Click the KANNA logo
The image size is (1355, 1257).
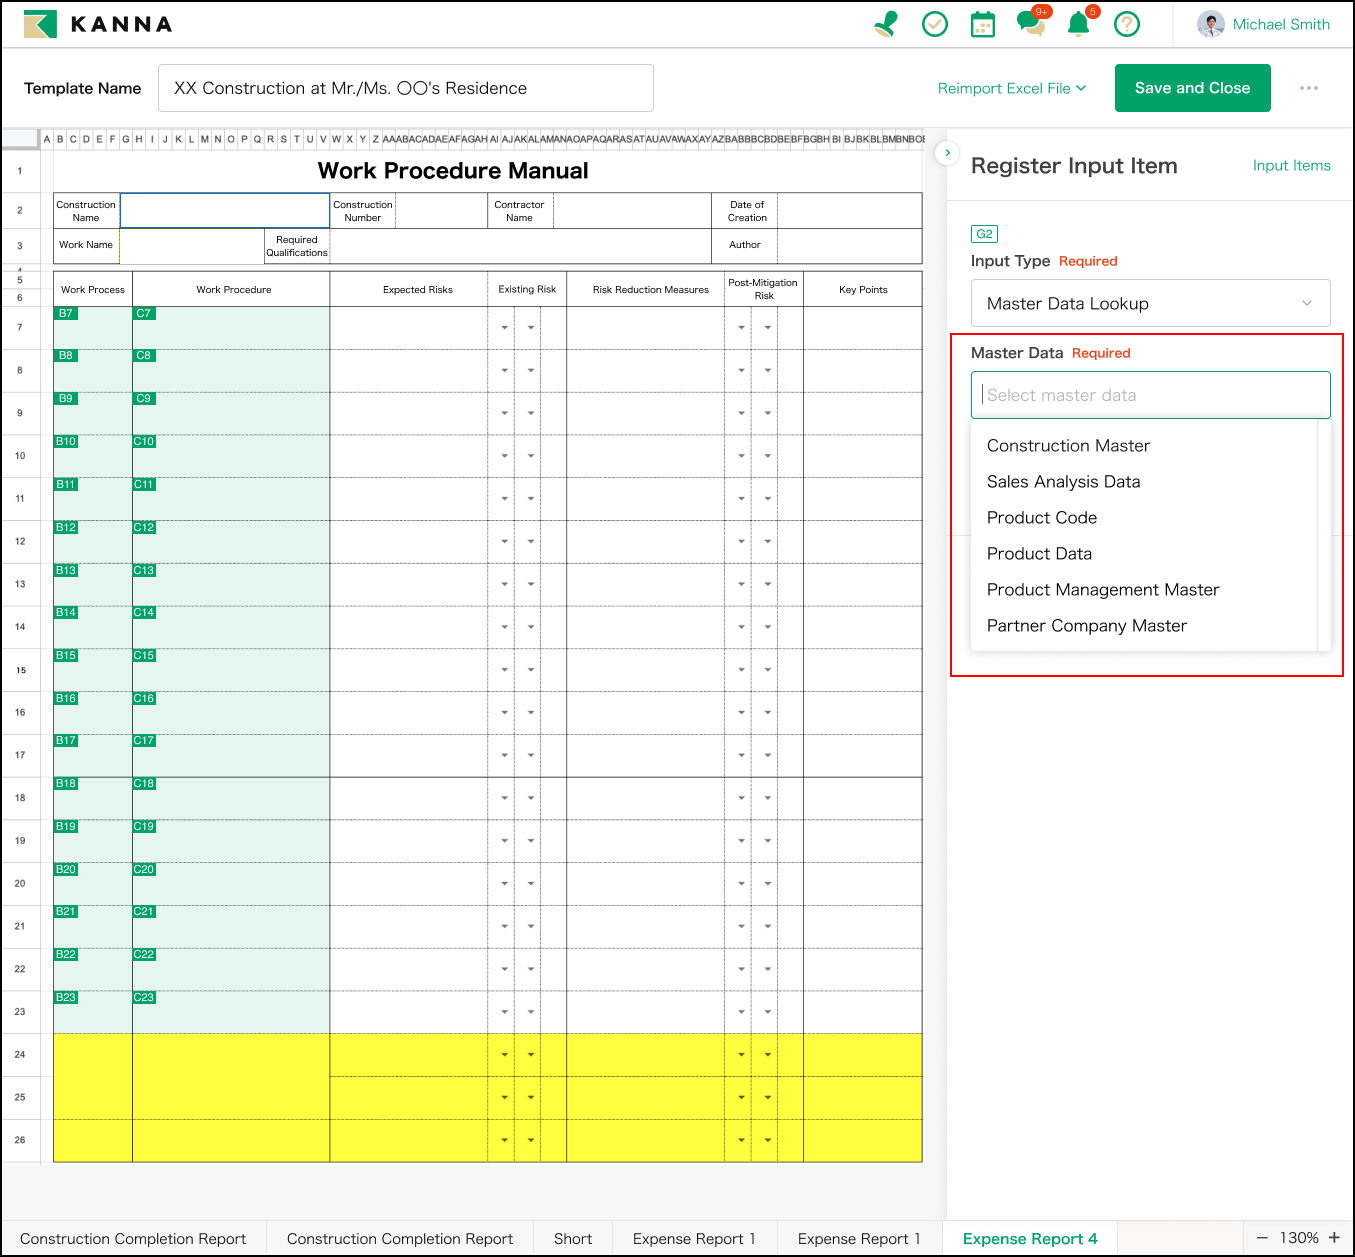[98, 24]
